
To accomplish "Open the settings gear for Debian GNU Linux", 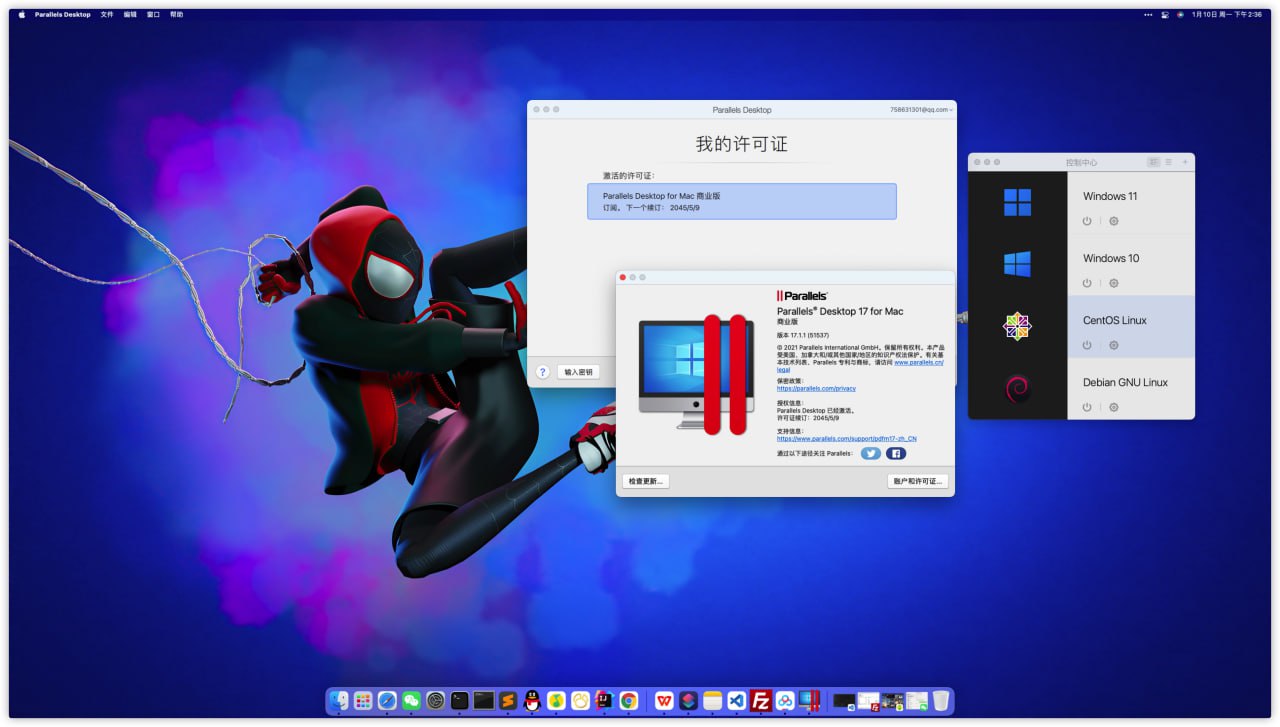I will click(1113, 407).
